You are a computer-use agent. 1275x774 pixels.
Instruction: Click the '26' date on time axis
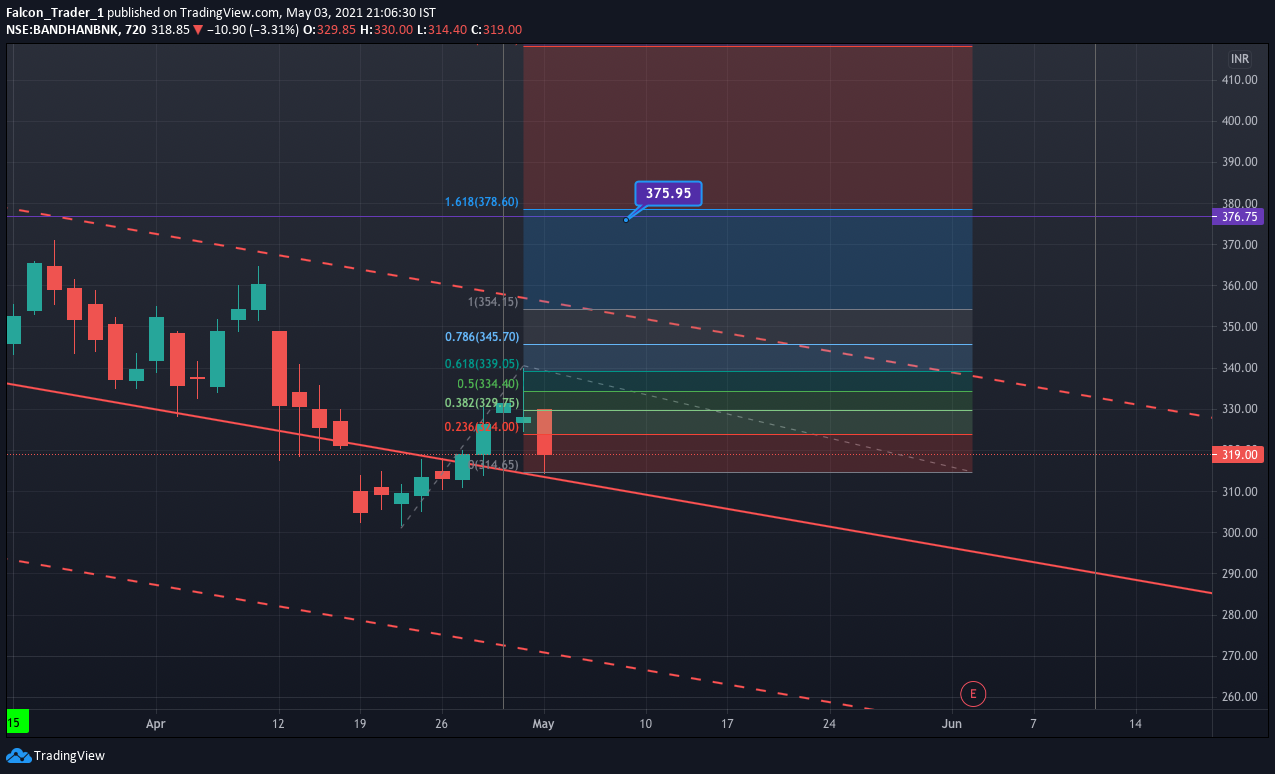441,722
